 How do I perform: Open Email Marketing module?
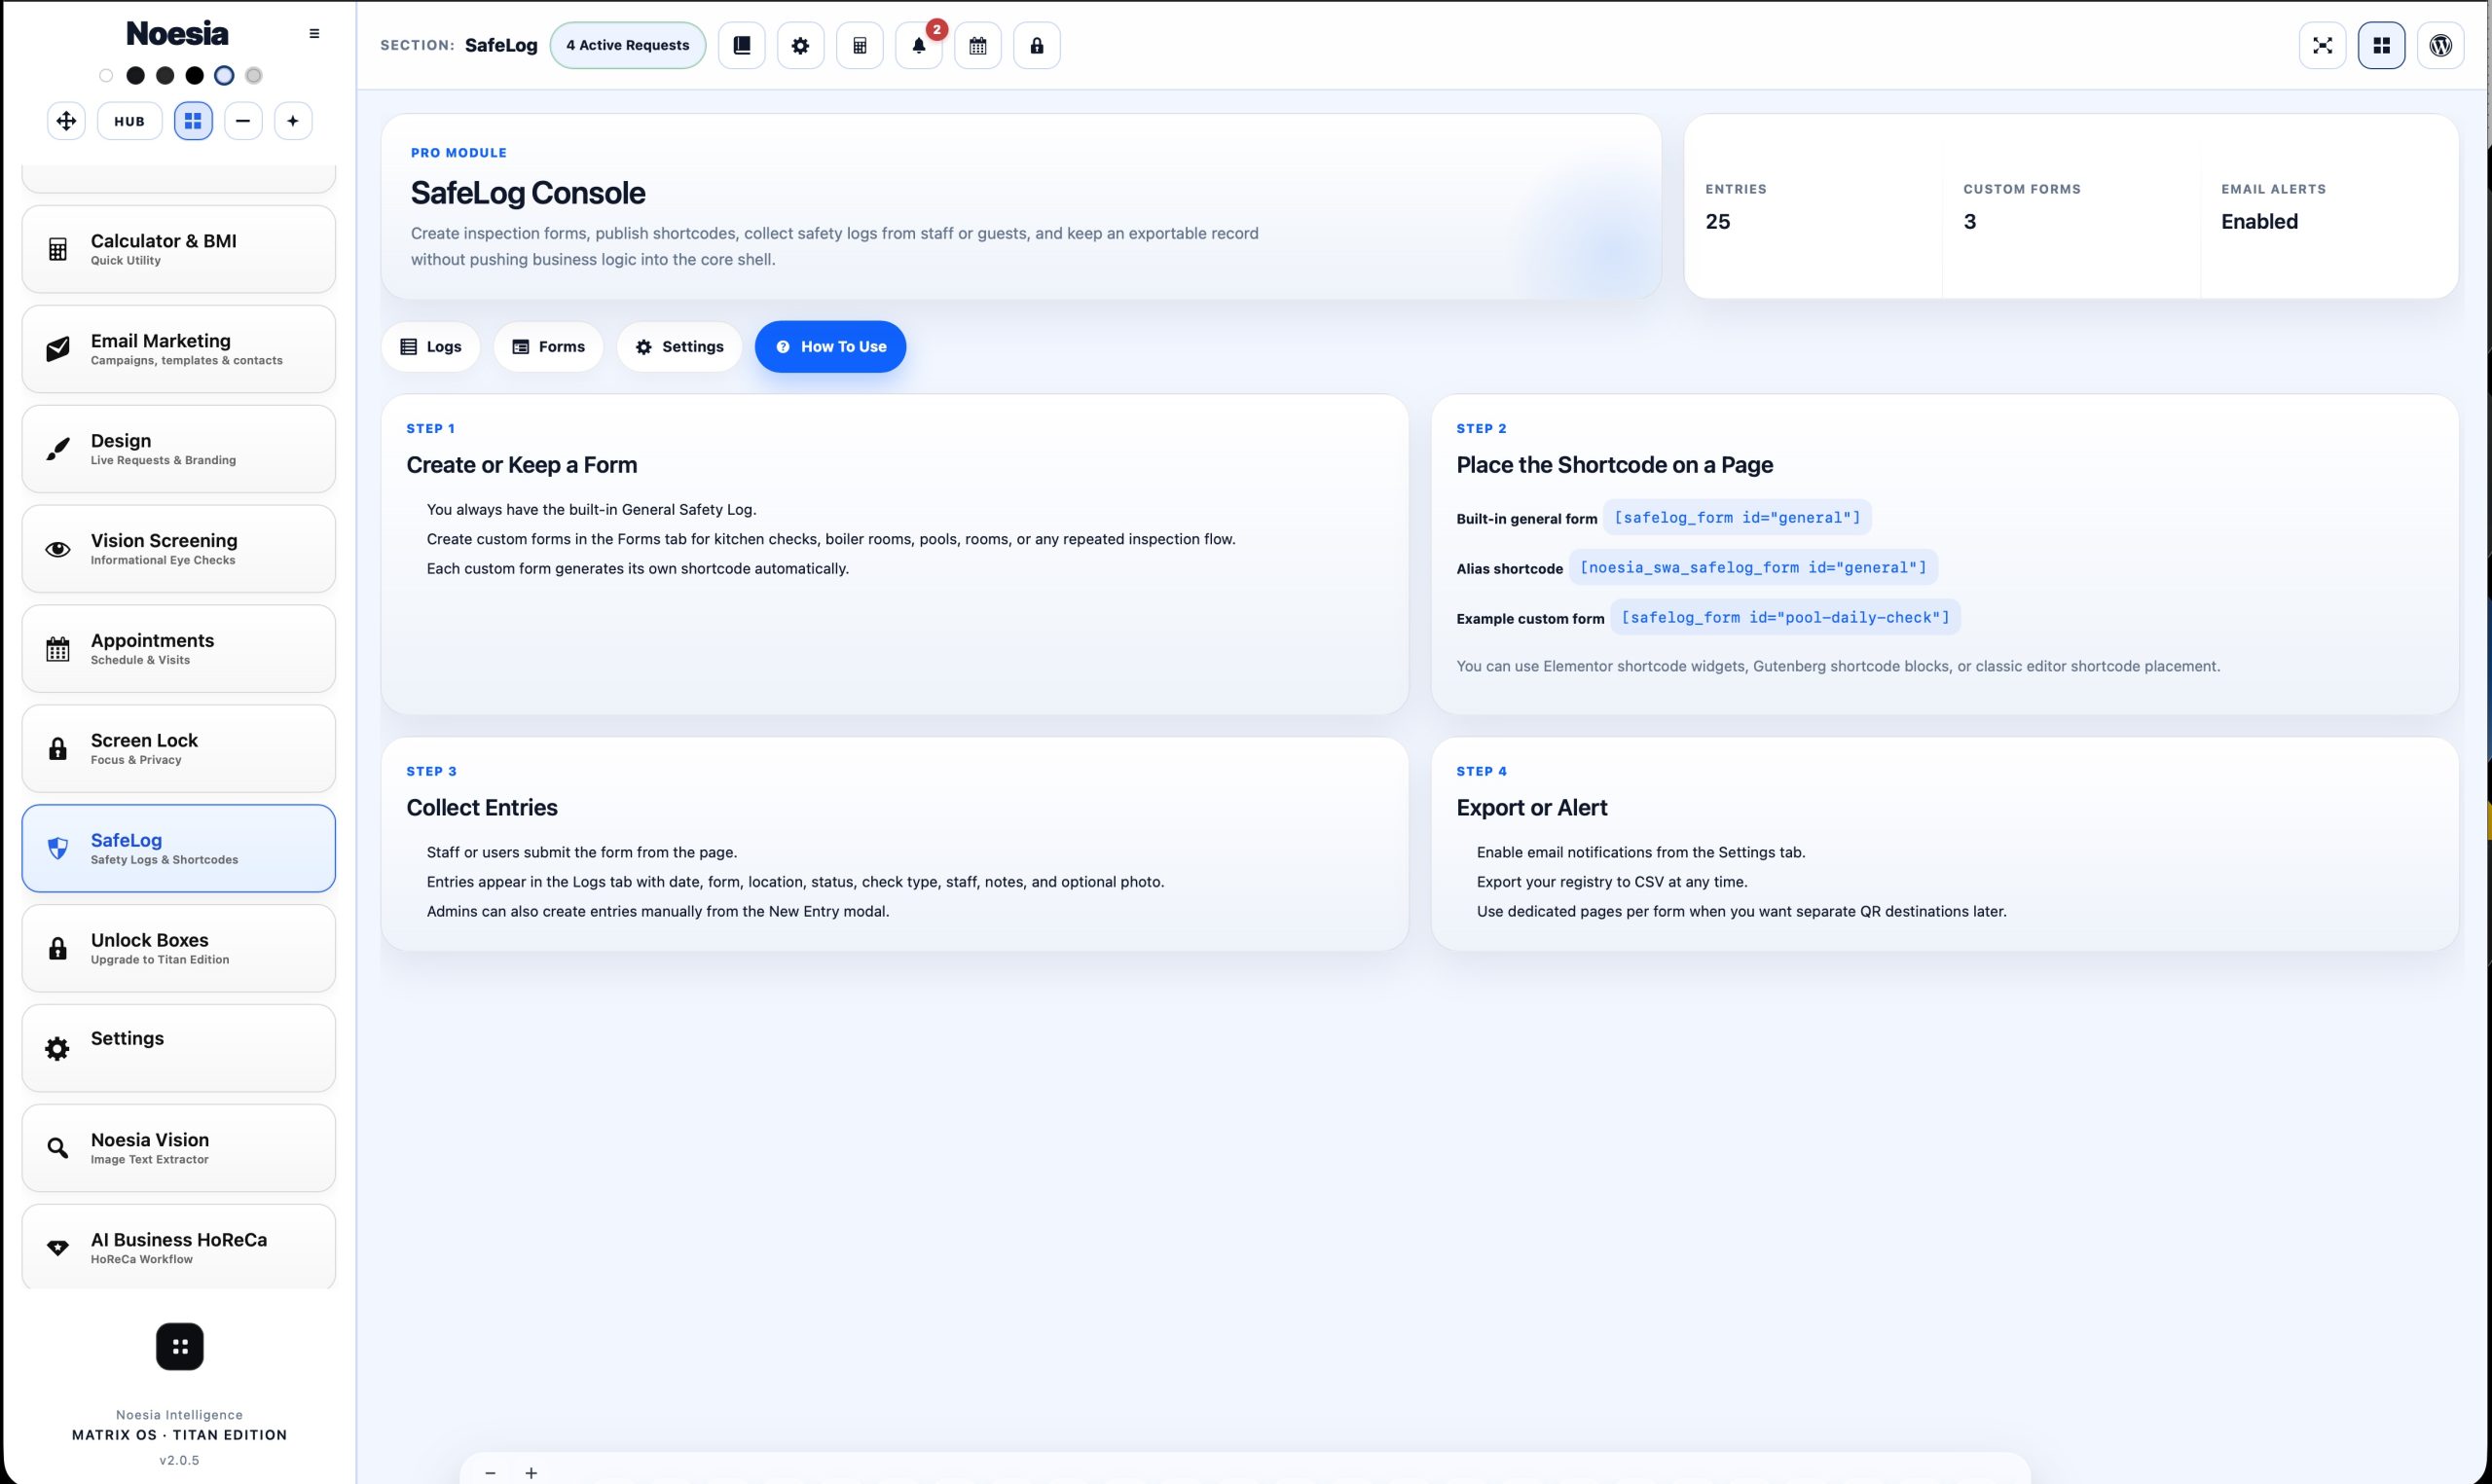coord(178,349)
